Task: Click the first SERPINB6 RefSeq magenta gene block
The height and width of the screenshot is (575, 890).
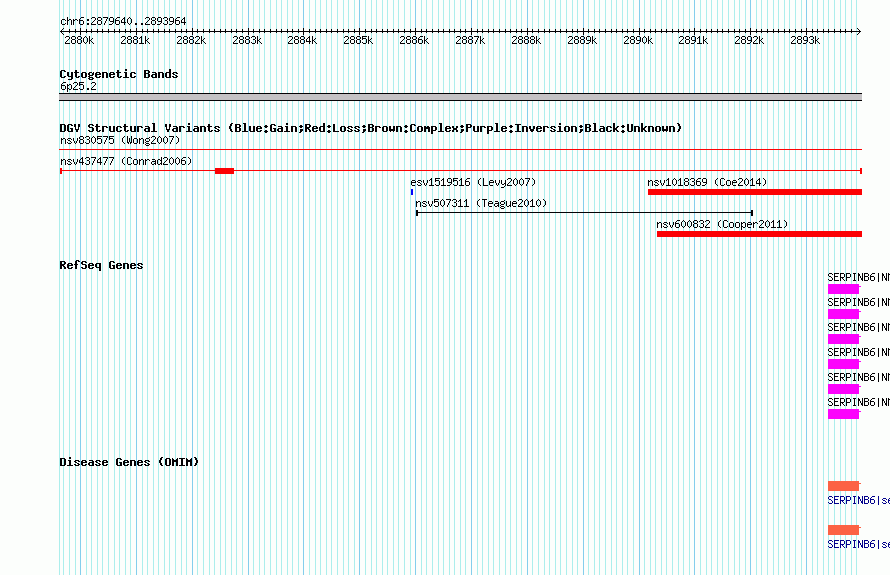Action: point(843,289)
